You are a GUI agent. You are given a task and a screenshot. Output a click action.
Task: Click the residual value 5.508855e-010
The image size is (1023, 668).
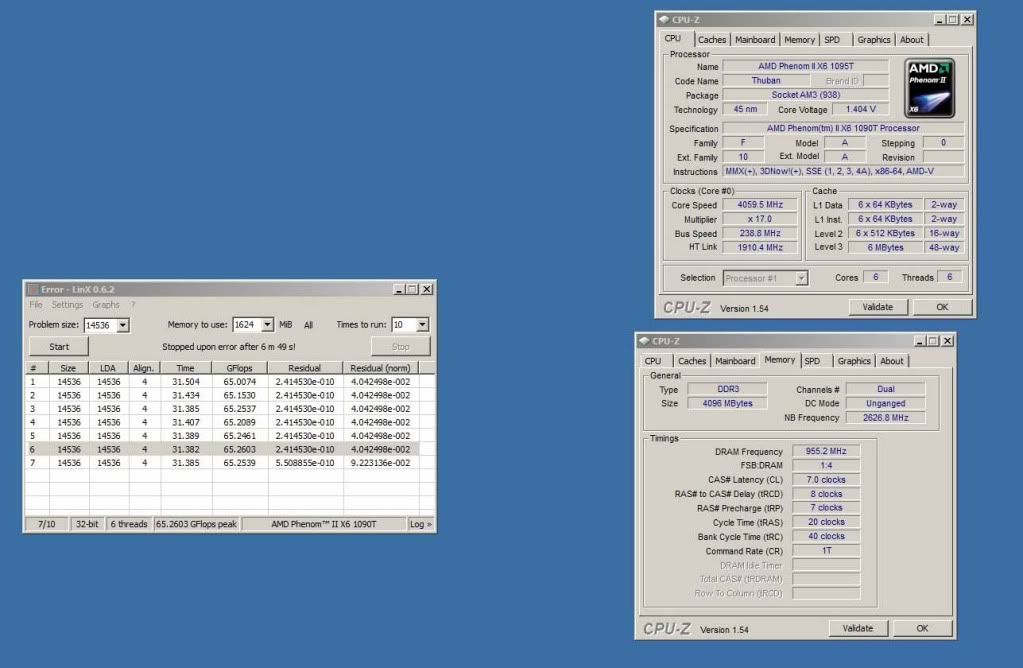click(x=305, y=463)
